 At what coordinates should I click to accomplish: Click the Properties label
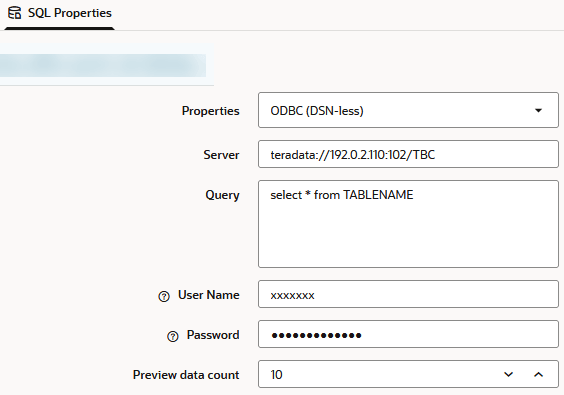(210, 111)
